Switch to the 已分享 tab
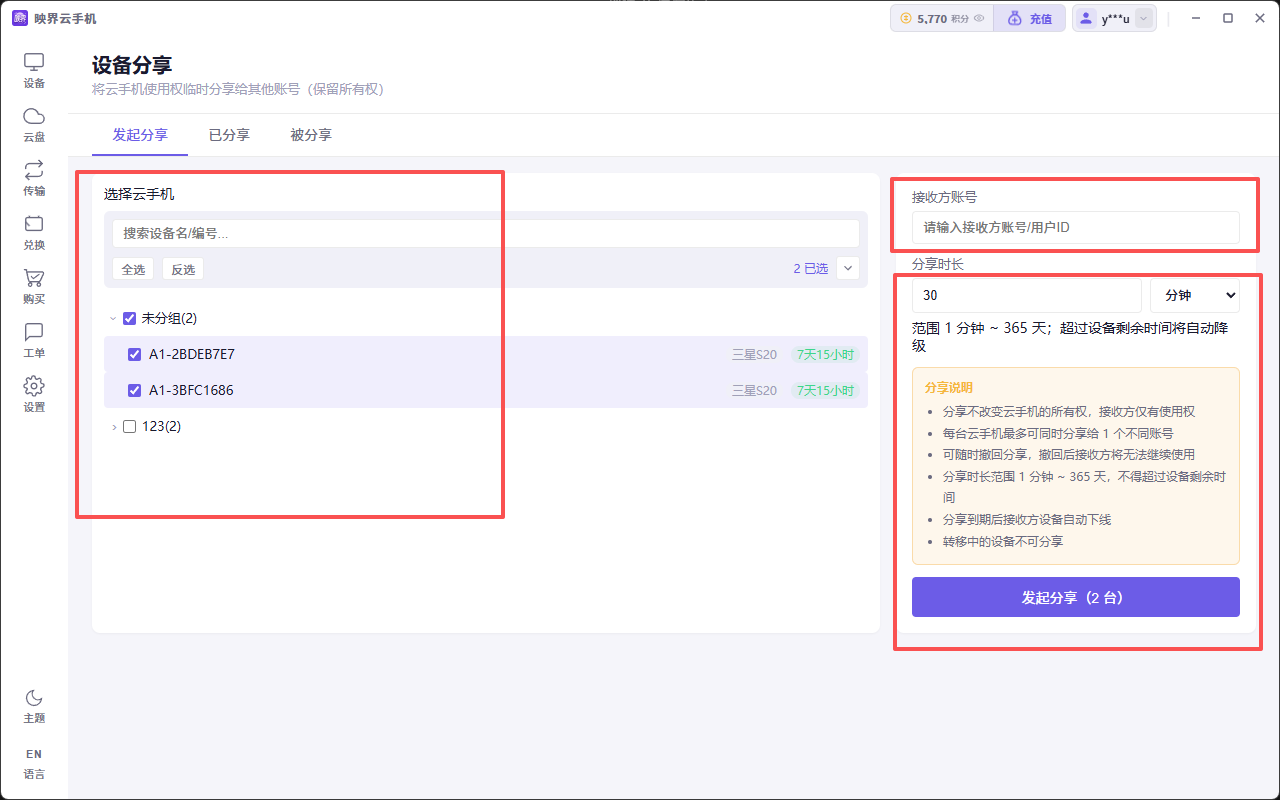This screenshot has width=1280, height=800. pos(229,135)
